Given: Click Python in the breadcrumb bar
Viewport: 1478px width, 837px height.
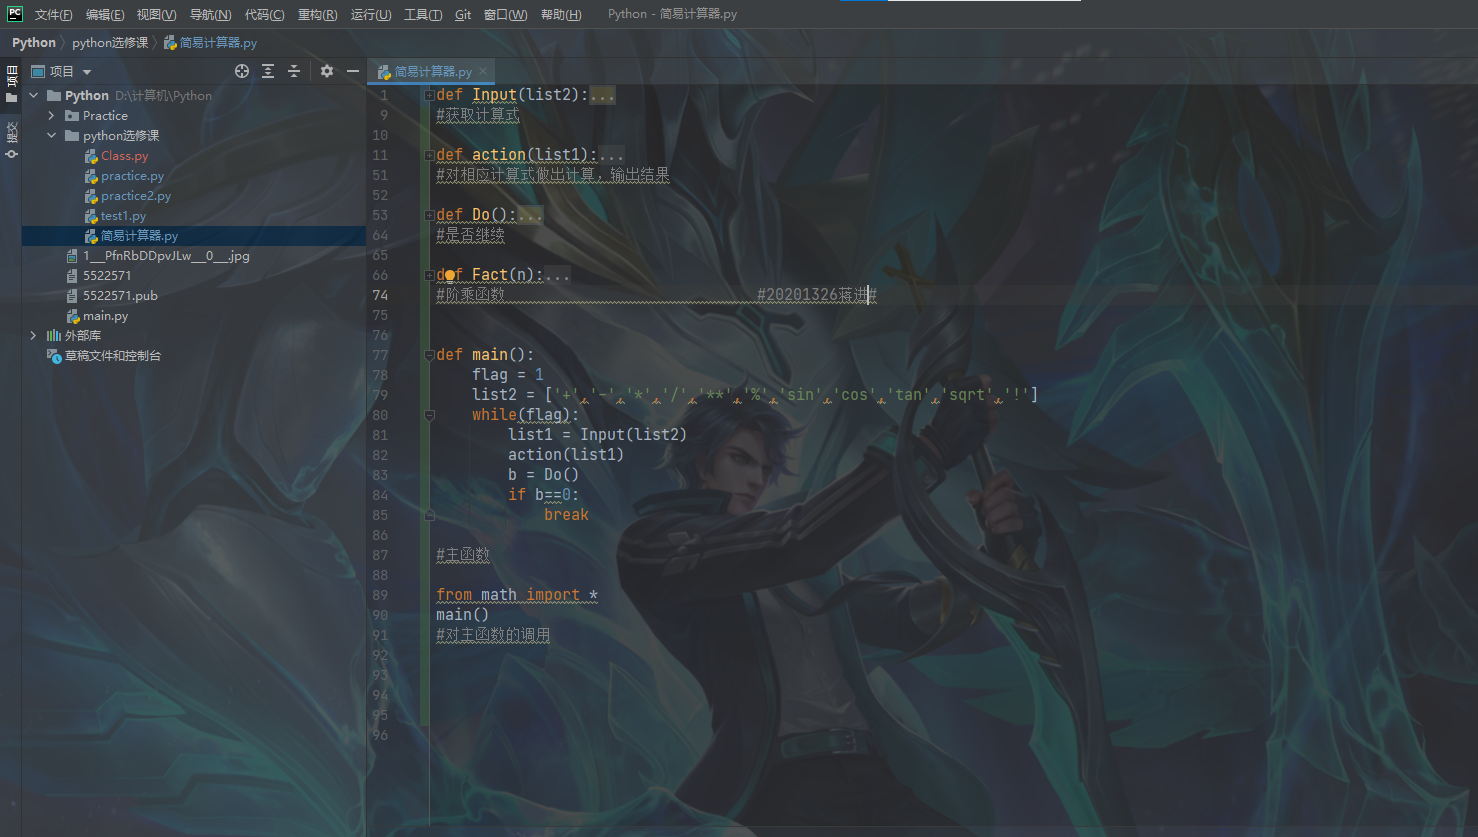Looking at the screenshot, I should (x=34, y=43).
